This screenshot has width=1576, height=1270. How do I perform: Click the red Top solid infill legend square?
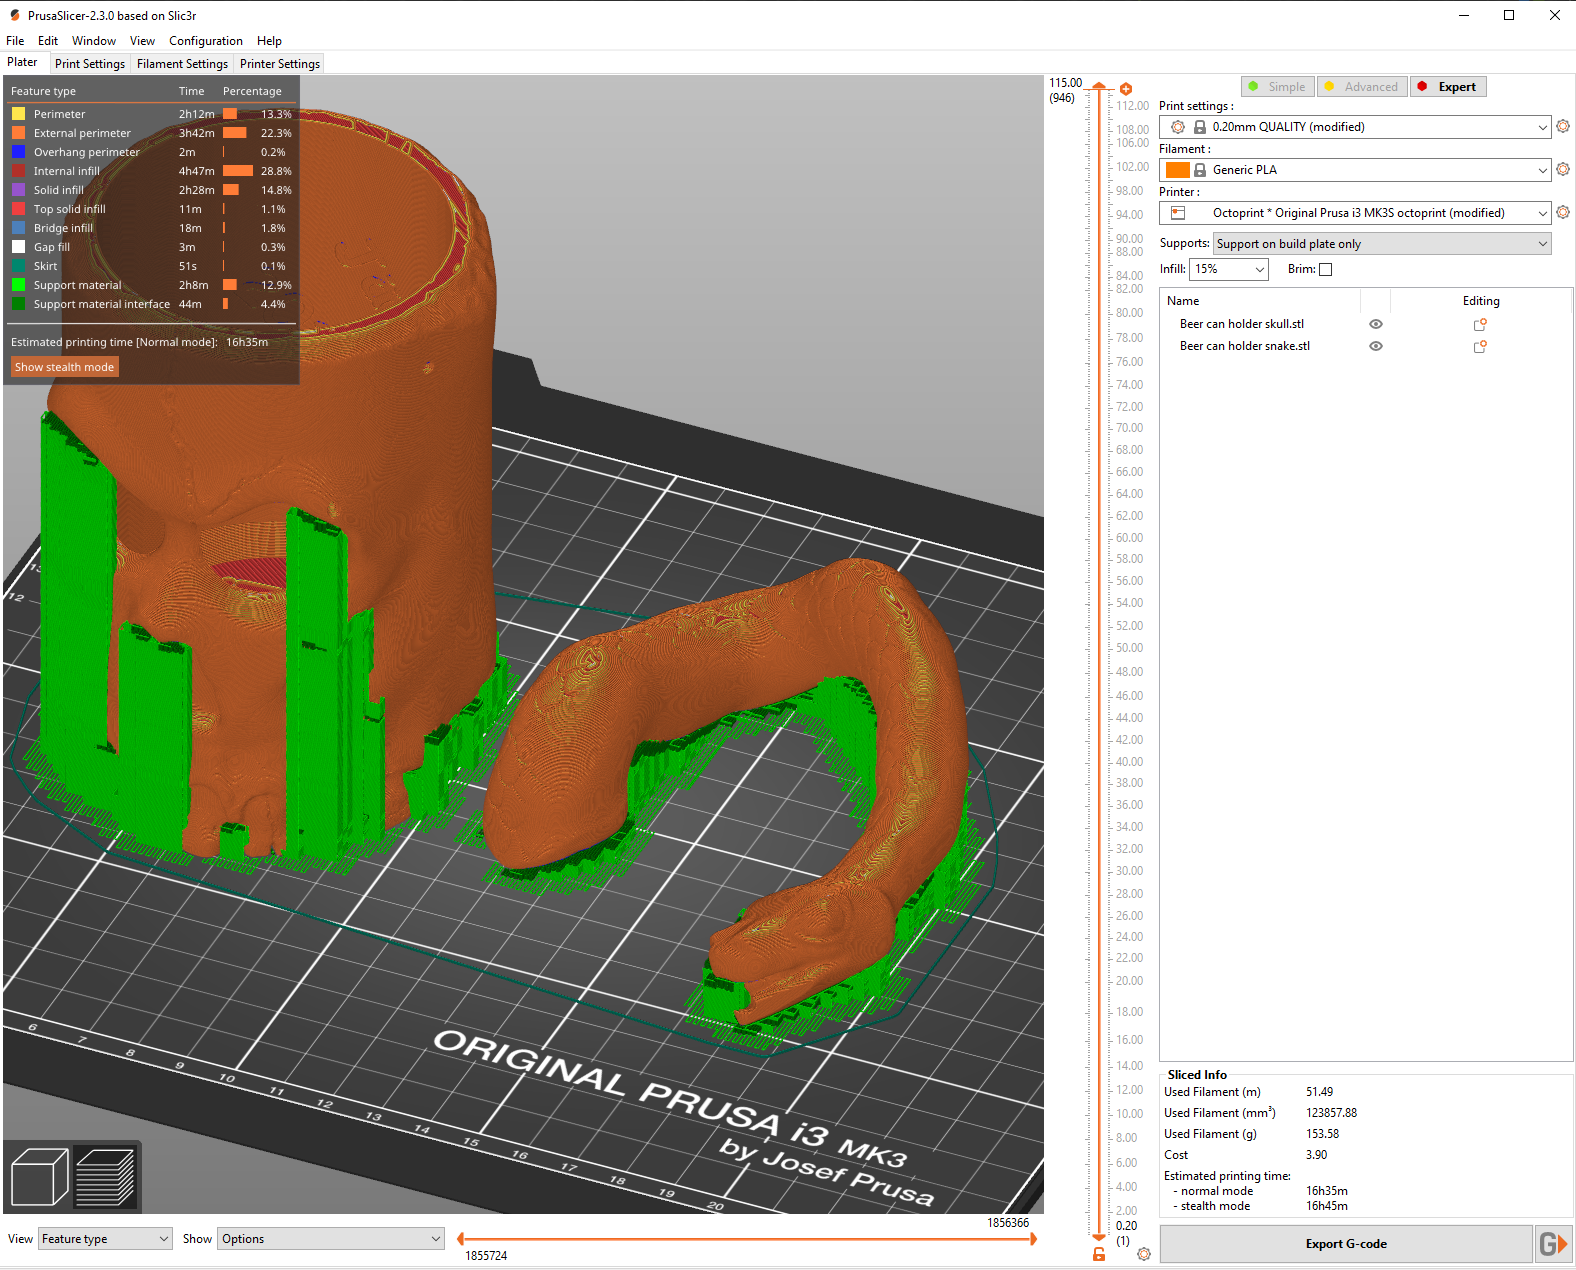coord(18,209)
